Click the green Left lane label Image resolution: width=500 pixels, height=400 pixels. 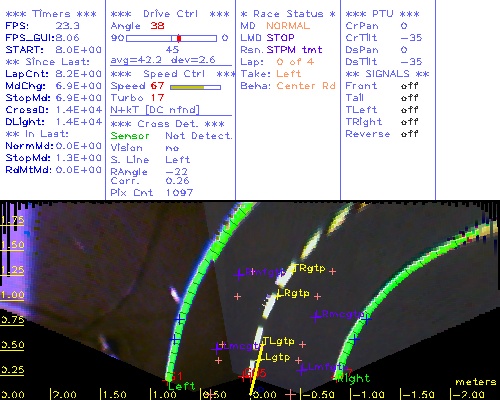click(182, 386)
